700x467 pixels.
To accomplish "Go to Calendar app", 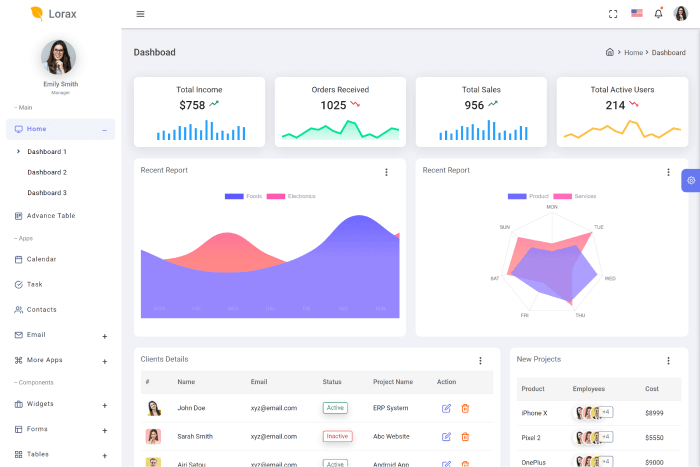I will tap(42, 259).
